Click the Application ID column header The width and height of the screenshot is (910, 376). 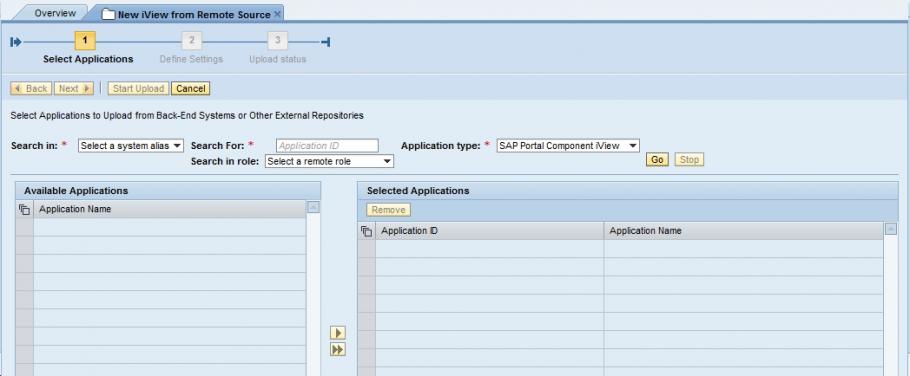click(x=489, y=231)
